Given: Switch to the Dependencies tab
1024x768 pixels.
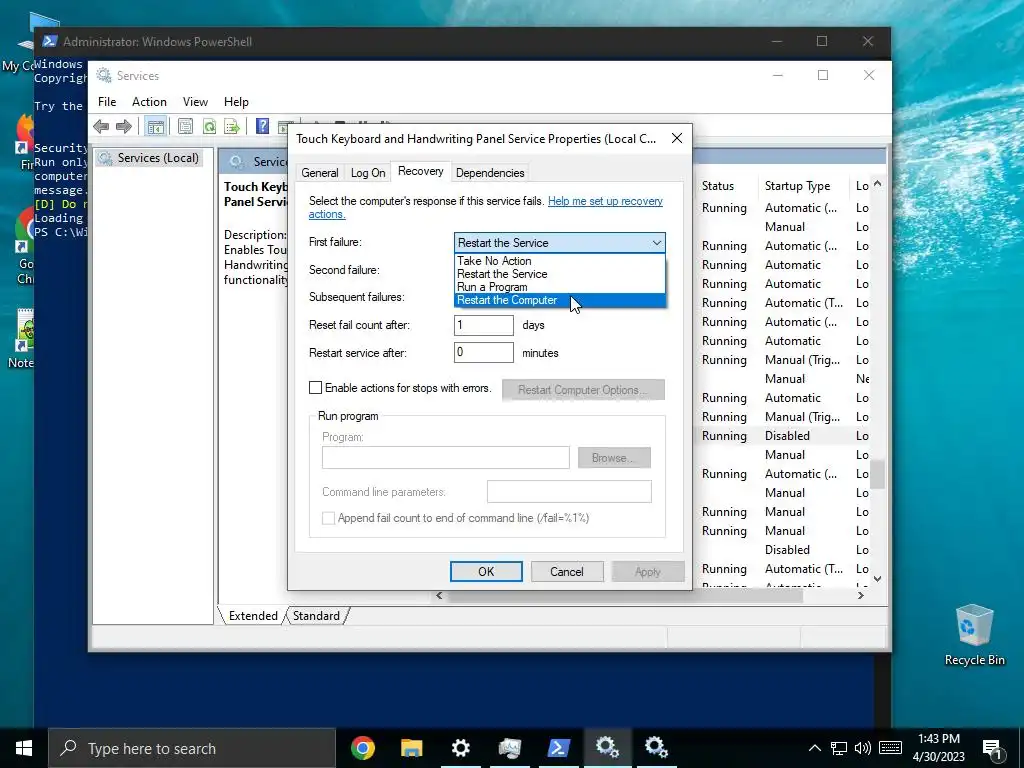Looking at the screenshot, I should point(490,173).
